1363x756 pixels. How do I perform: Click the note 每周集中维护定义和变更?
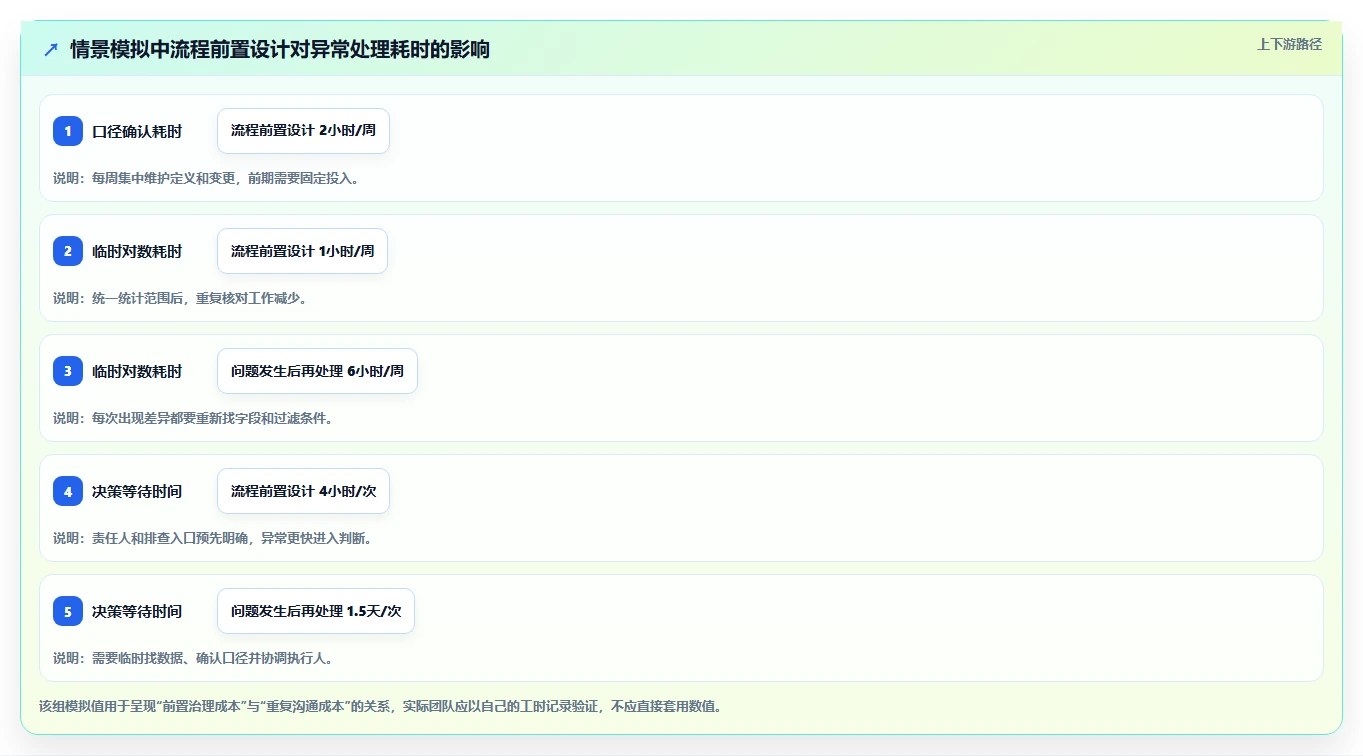(206, 178)
